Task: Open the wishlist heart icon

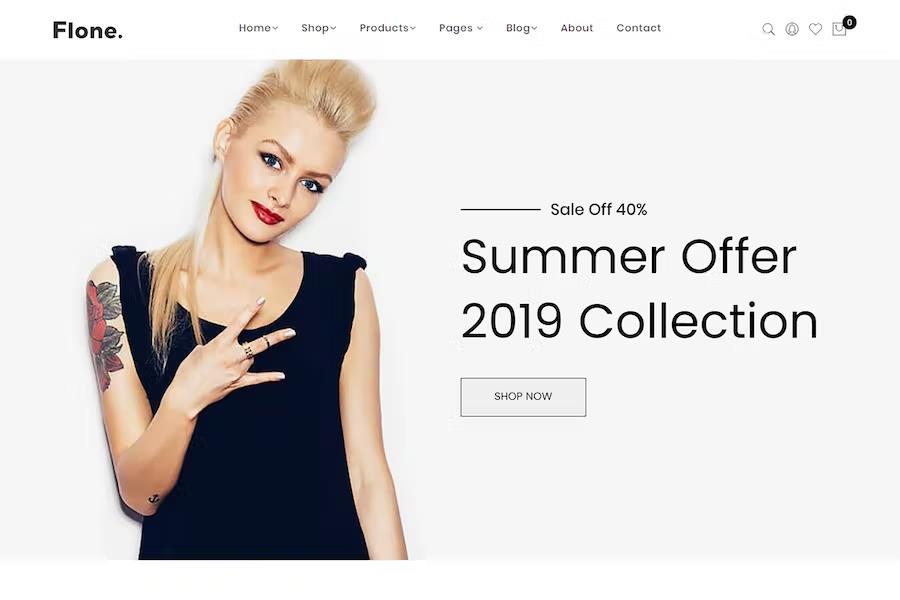Action: tap(815, 29)
